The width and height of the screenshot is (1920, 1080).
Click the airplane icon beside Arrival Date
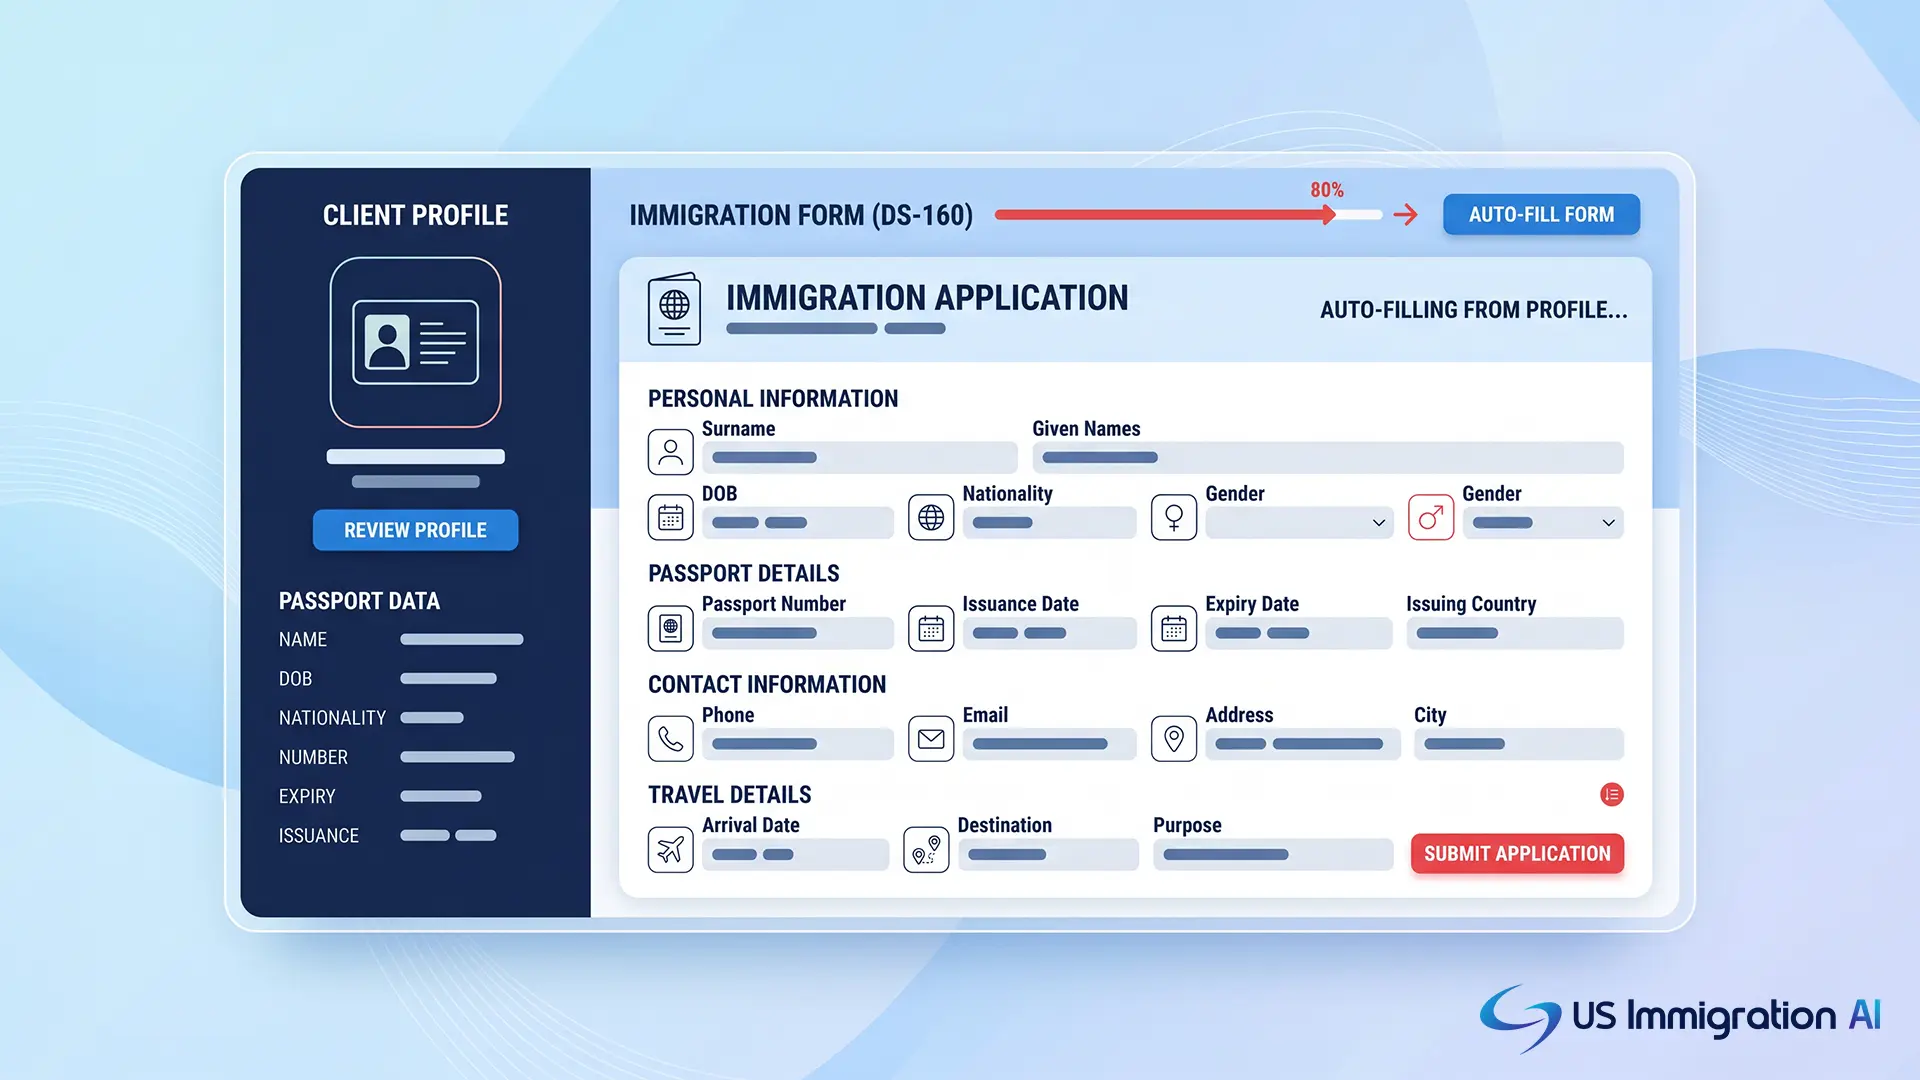[671, 850]
